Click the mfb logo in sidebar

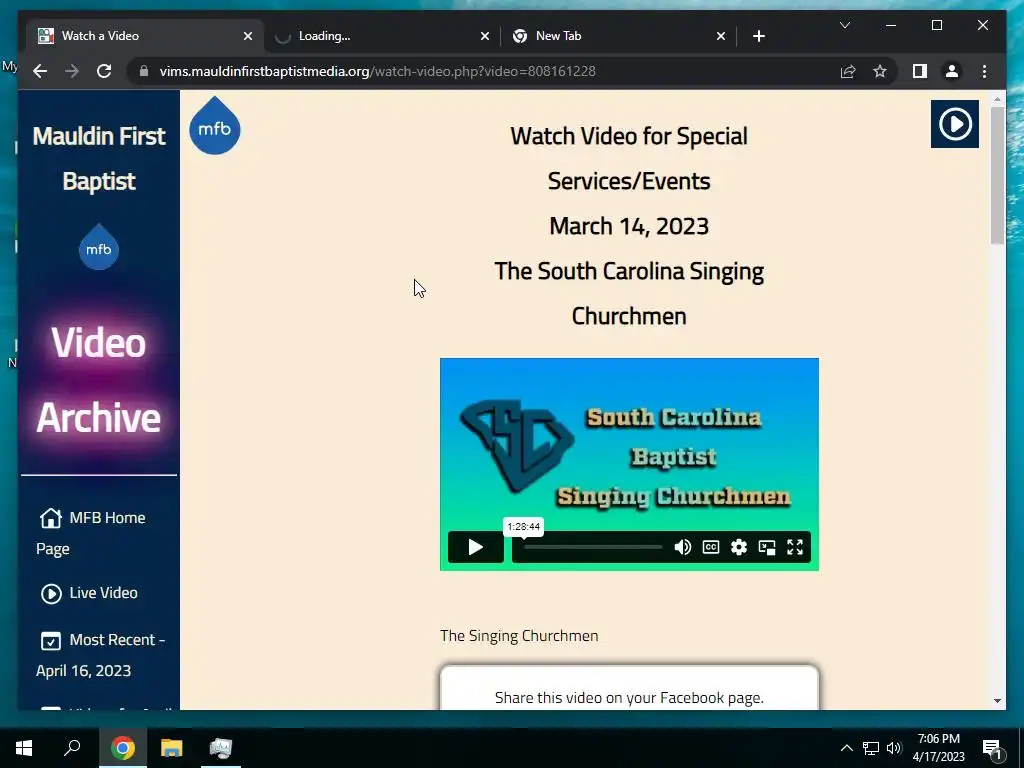point(99,247)
